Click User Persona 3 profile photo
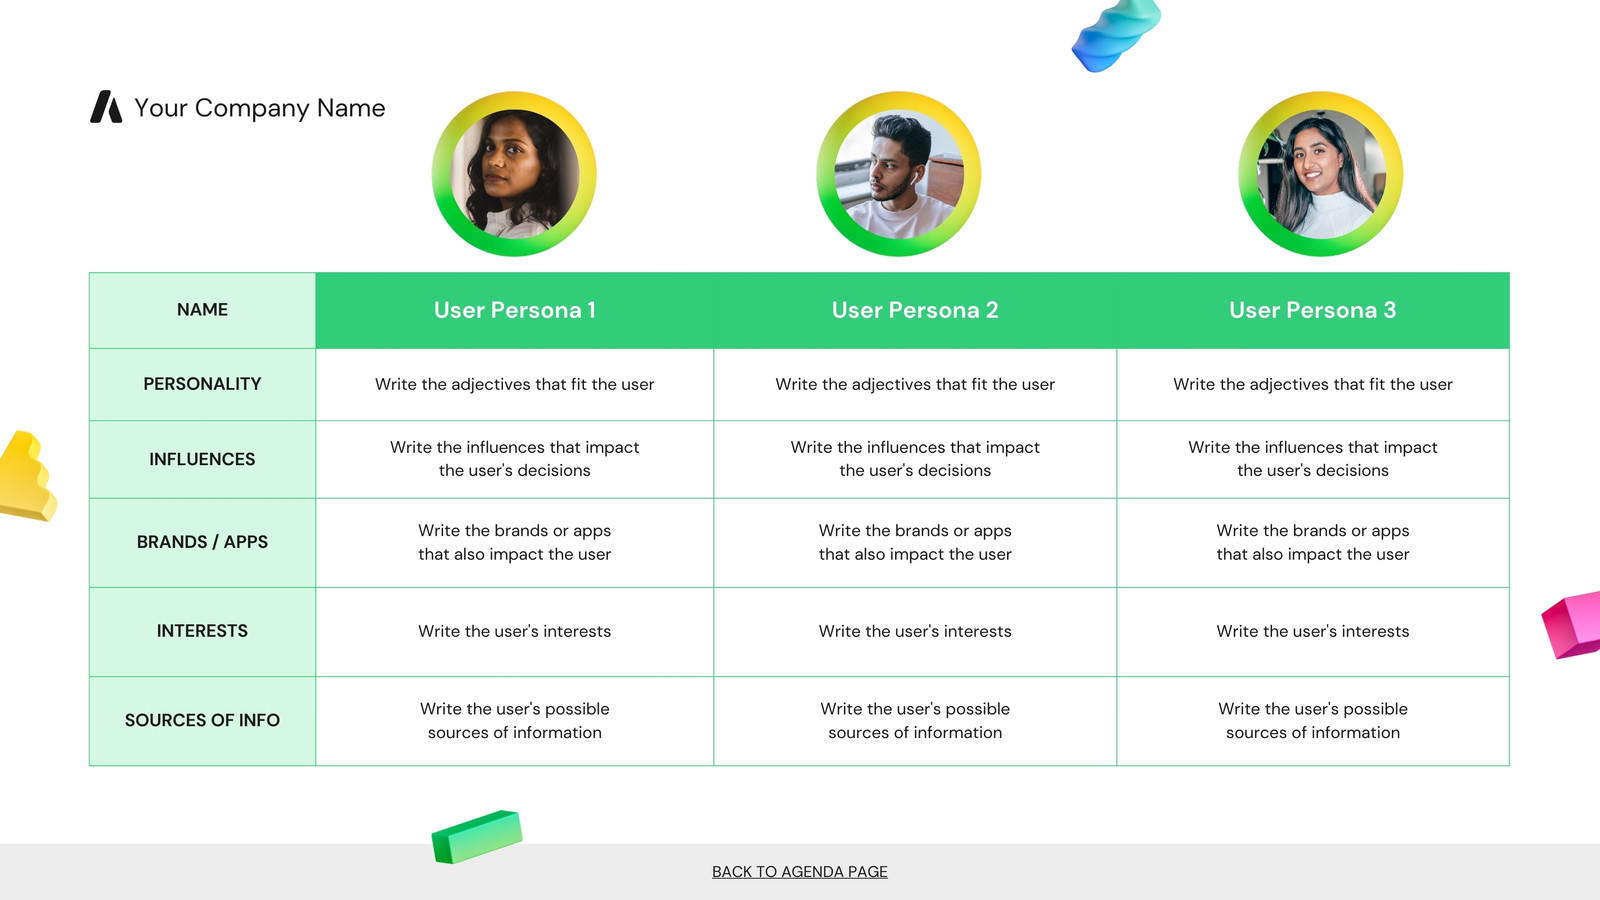This screenshot has height=900, width=1600. click(1320, 174)
